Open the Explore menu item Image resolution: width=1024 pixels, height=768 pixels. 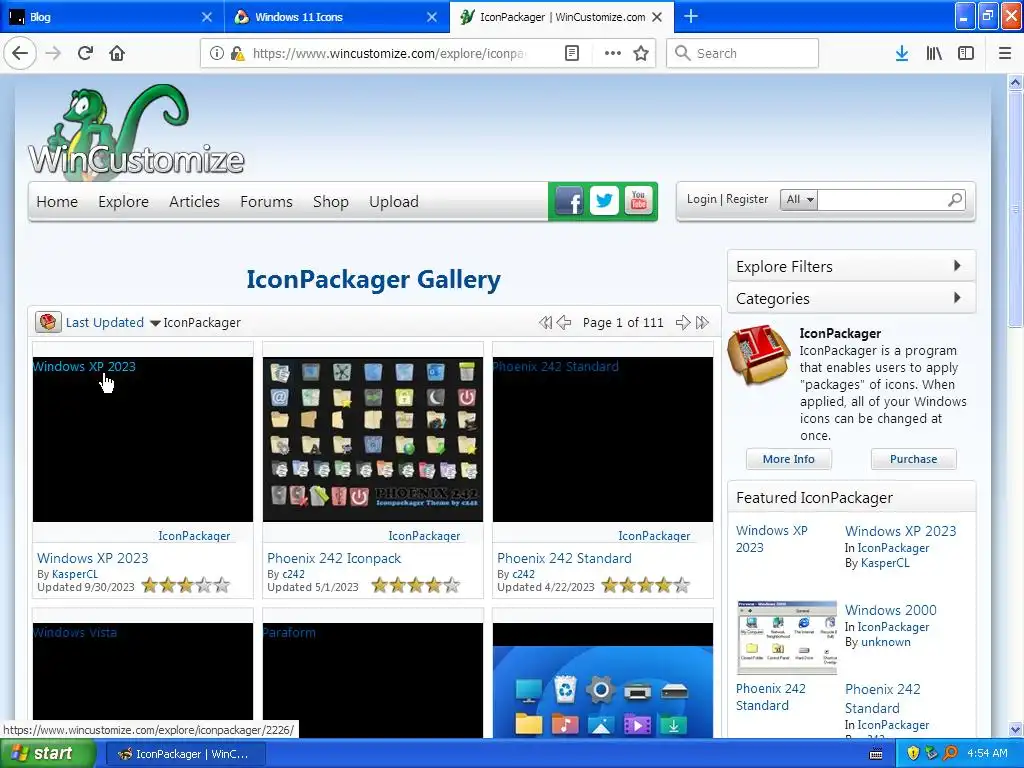point(123,202)
